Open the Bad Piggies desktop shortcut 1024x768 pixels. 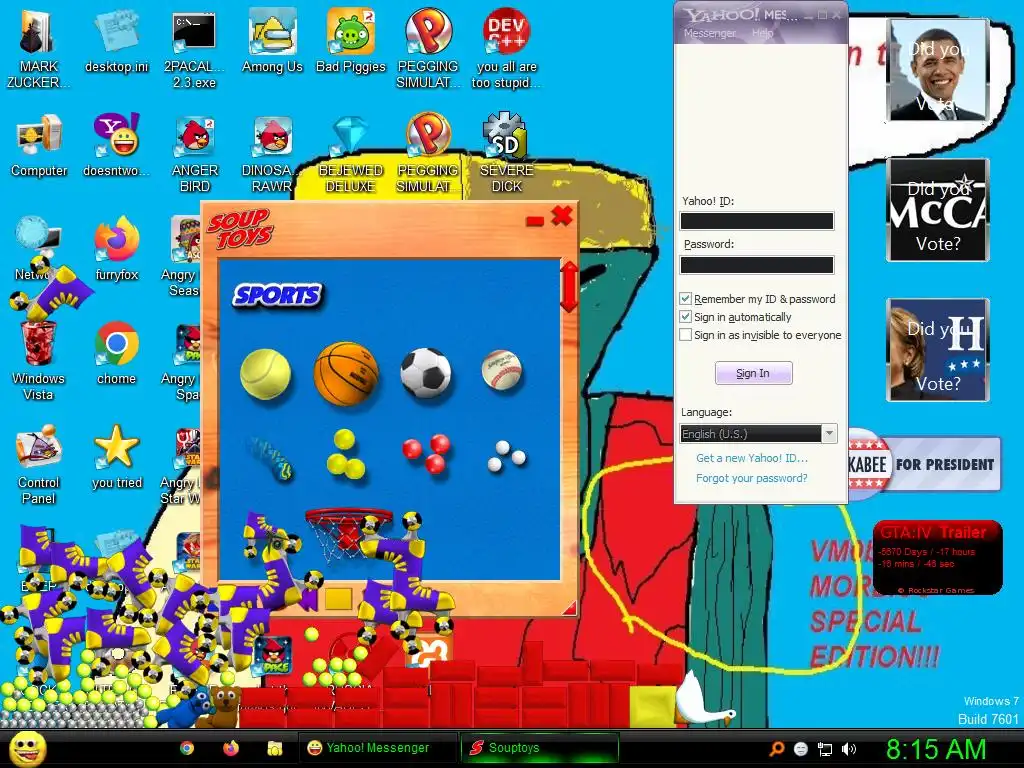tap(351, 41)
